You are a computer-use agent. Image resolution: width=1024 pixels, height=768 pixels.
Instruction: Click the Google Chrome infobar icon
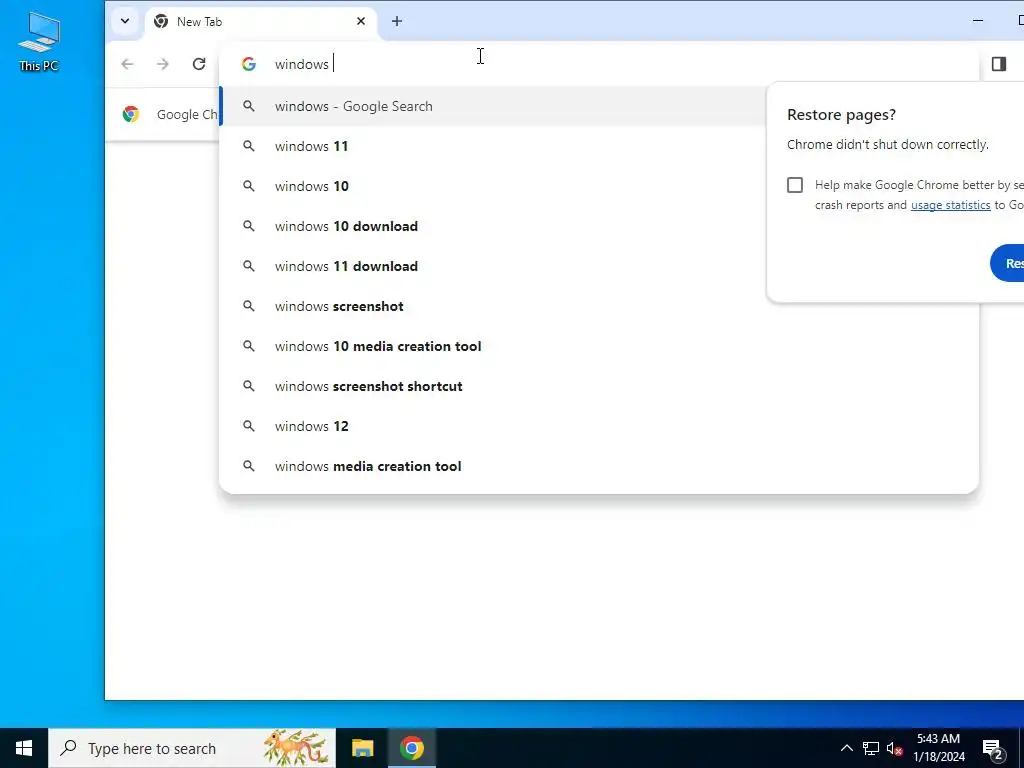[131, 114]
